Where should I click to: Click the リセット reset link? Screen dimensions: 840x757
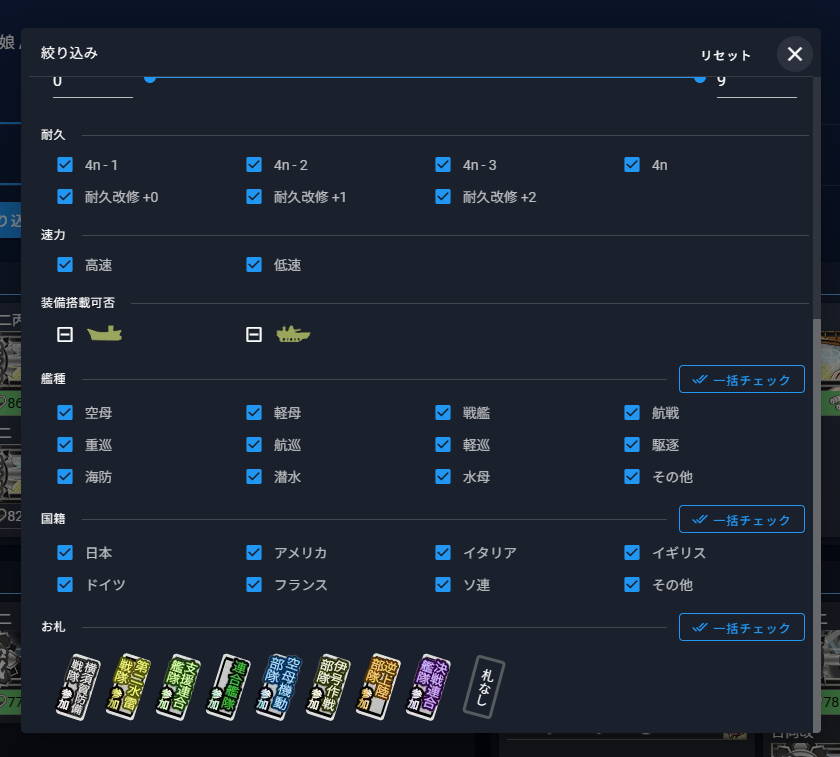[x=725, y=55]
